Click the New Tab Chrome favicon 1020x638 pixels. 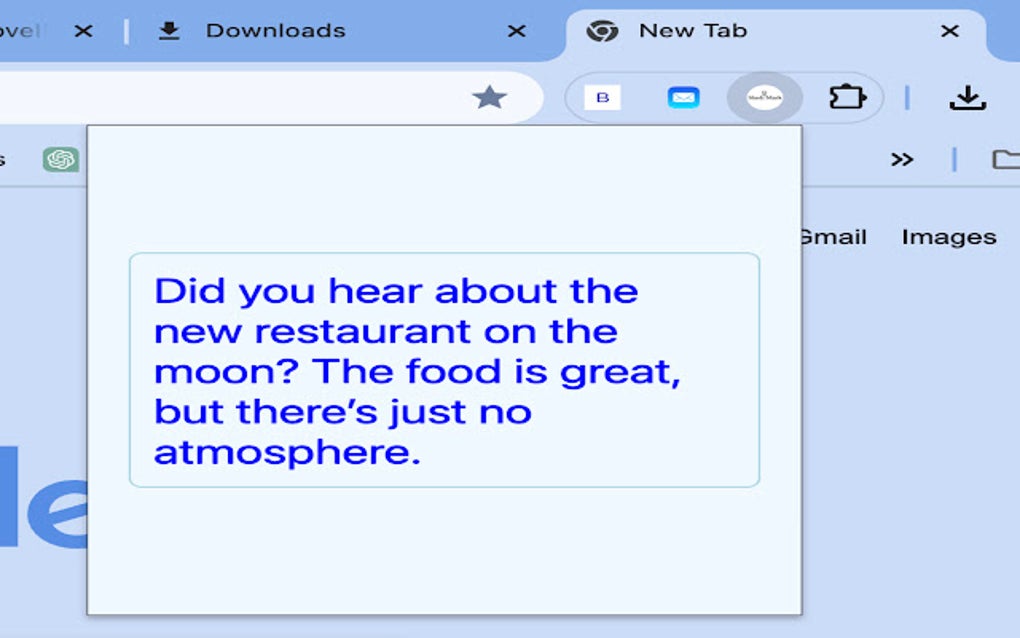coord(601,31)
